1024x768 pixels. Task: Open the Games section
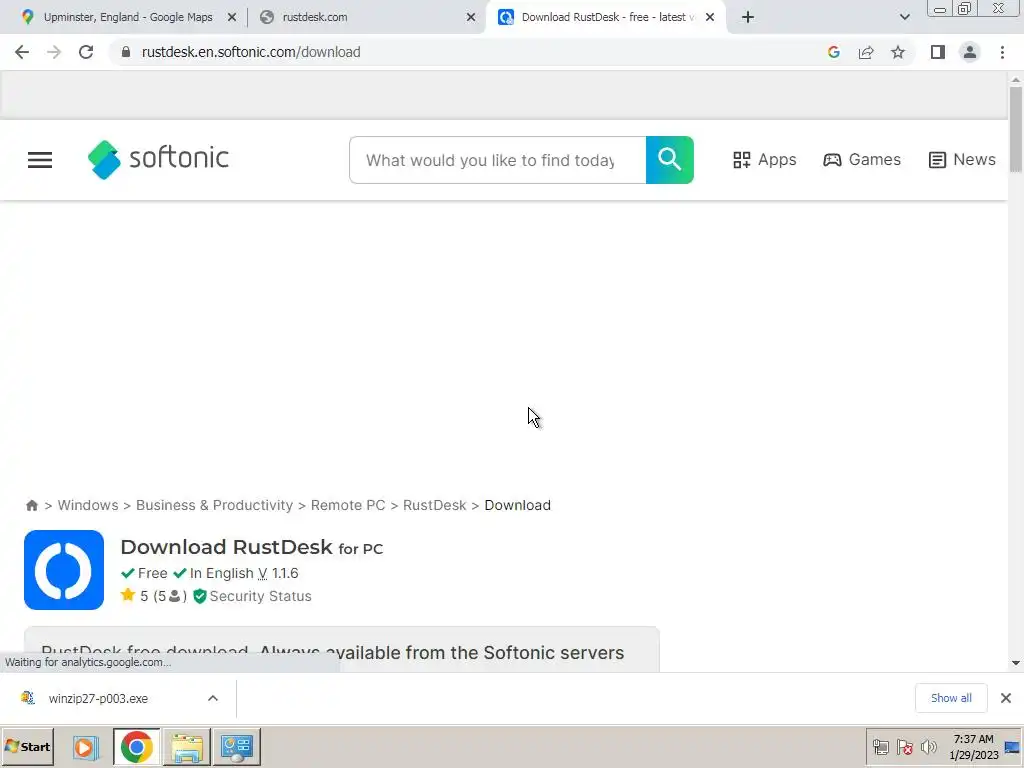click(861, 160)
